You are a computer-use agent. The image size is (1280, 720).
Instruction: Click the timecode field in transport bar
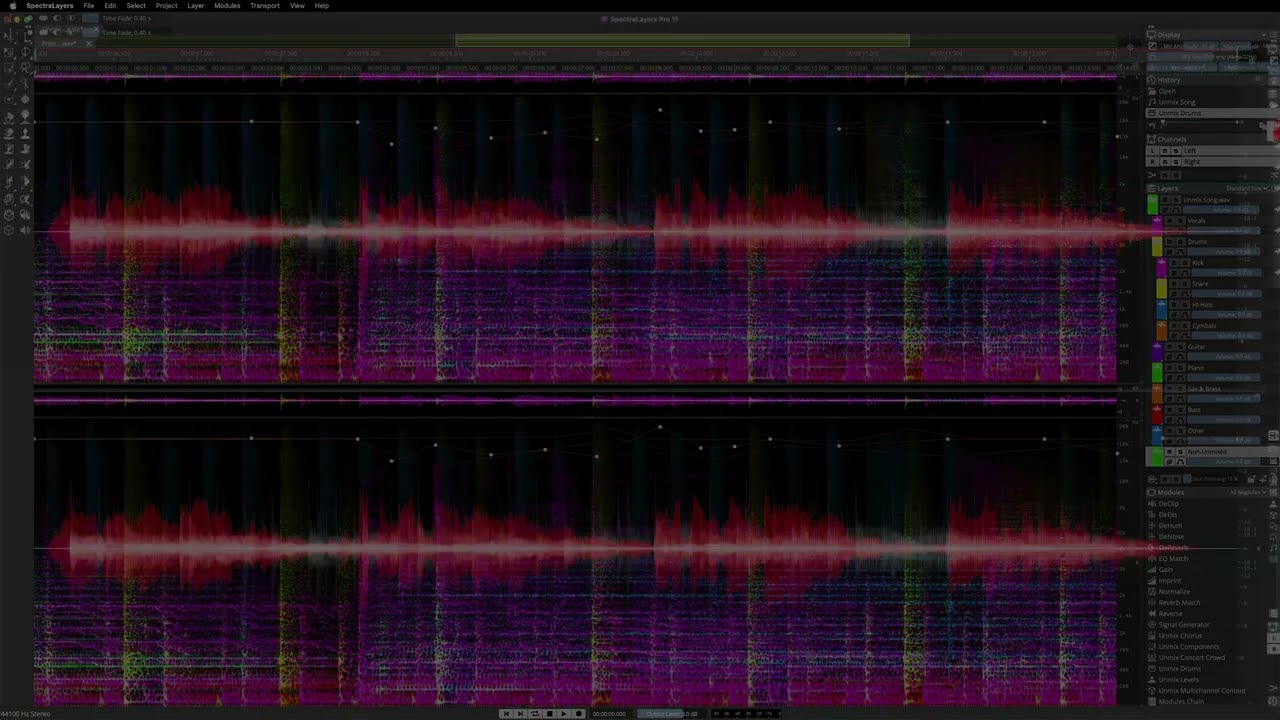pos(609,714)
